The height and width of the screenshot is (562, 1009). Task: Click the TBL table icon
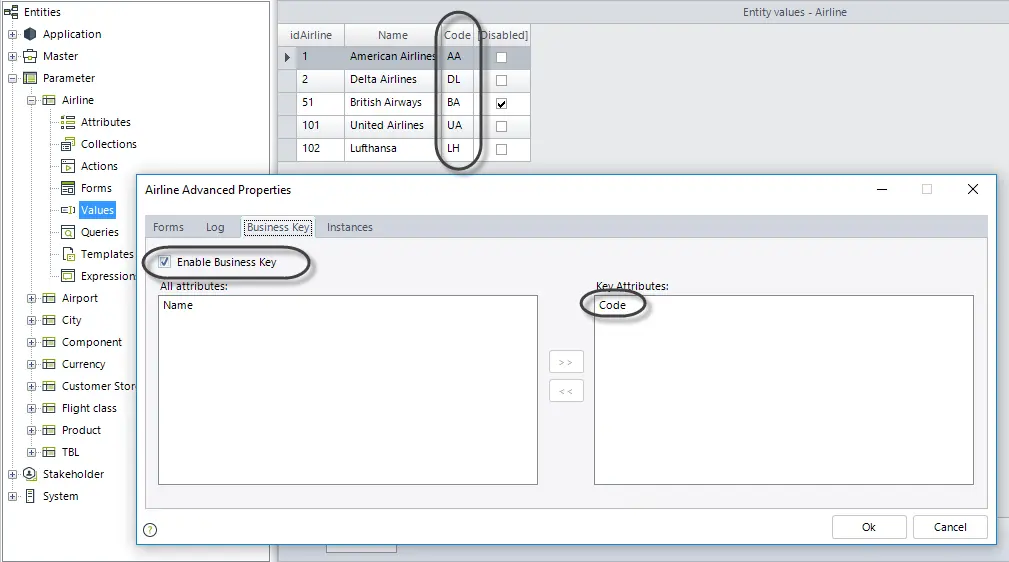click(x=49, y=452)
